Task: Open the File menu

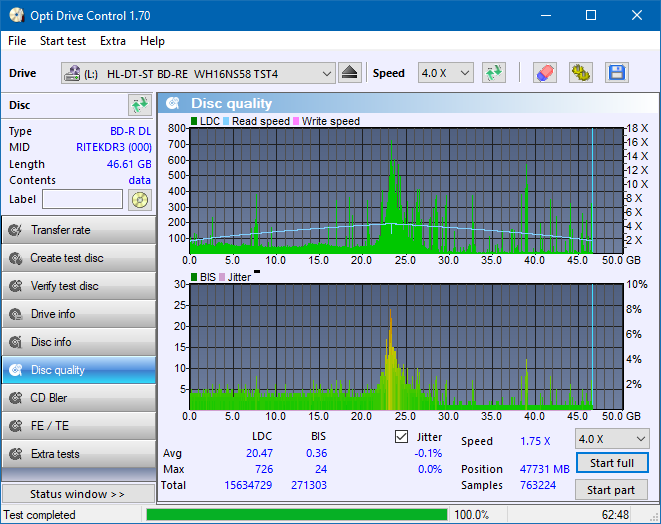Action: [x=17, y=41]
